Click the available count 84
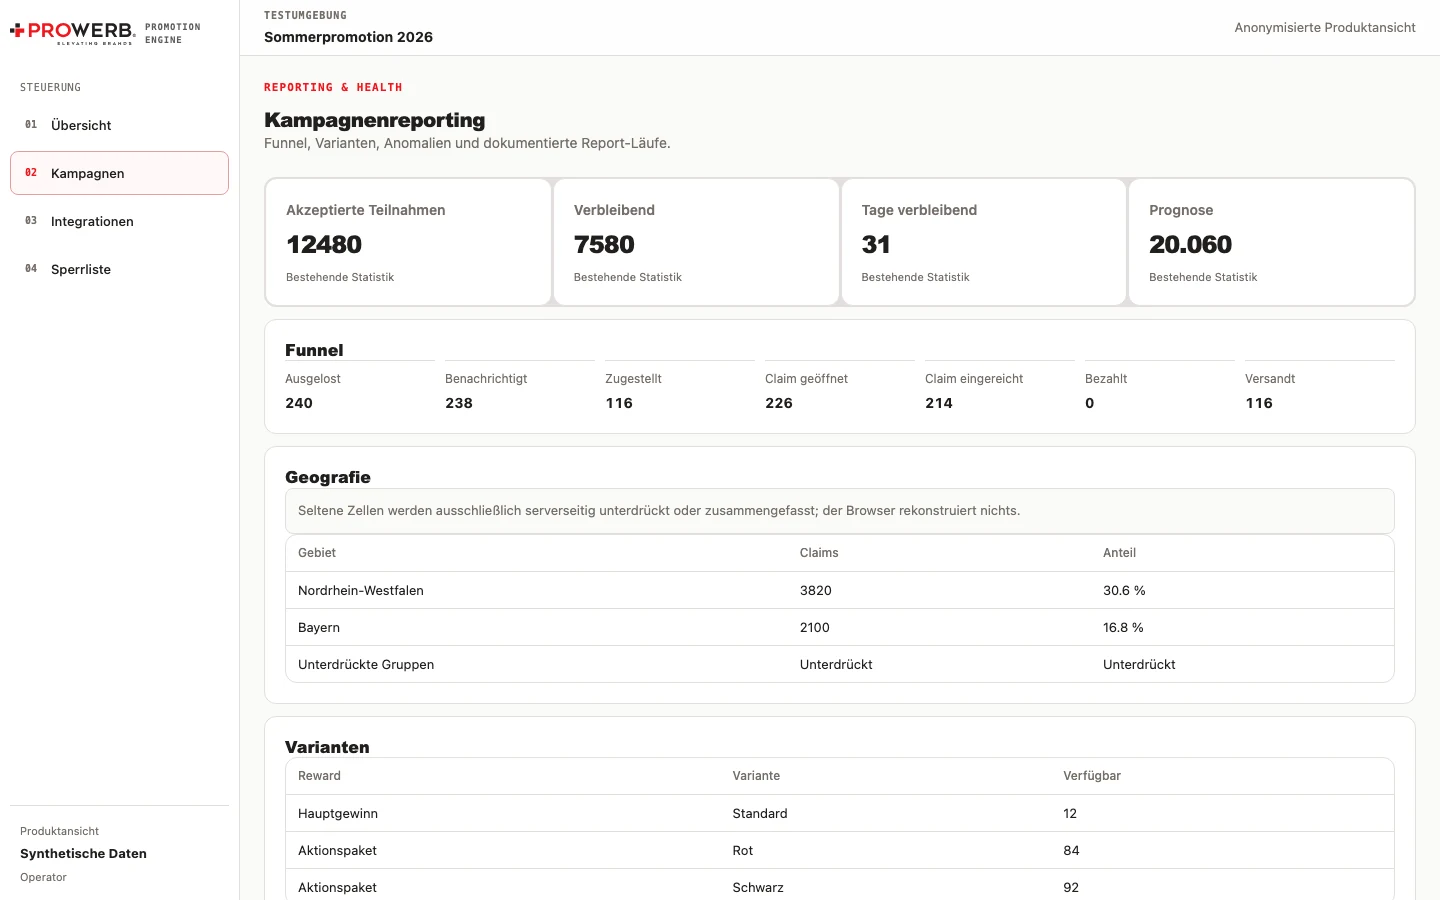The width and height of the screenshot is (1440, 900). point(1071,851)
